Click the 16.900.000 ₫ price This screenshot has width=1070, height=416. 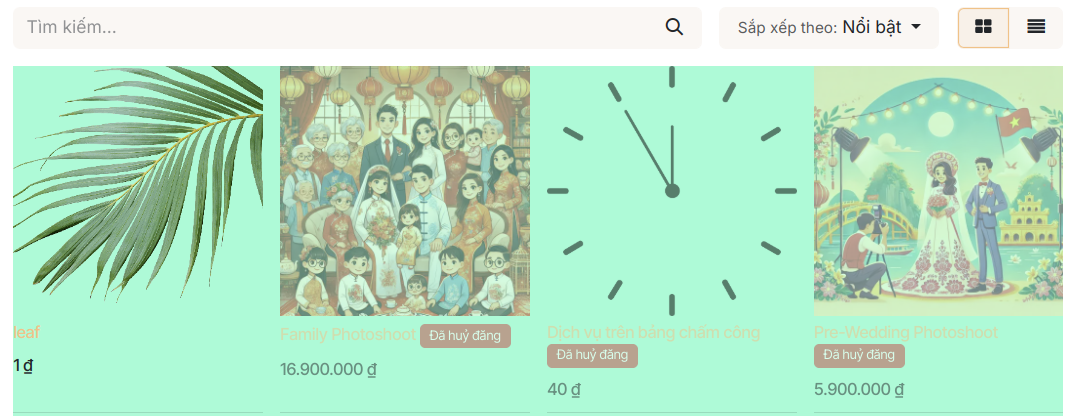(x=328, y=370)
